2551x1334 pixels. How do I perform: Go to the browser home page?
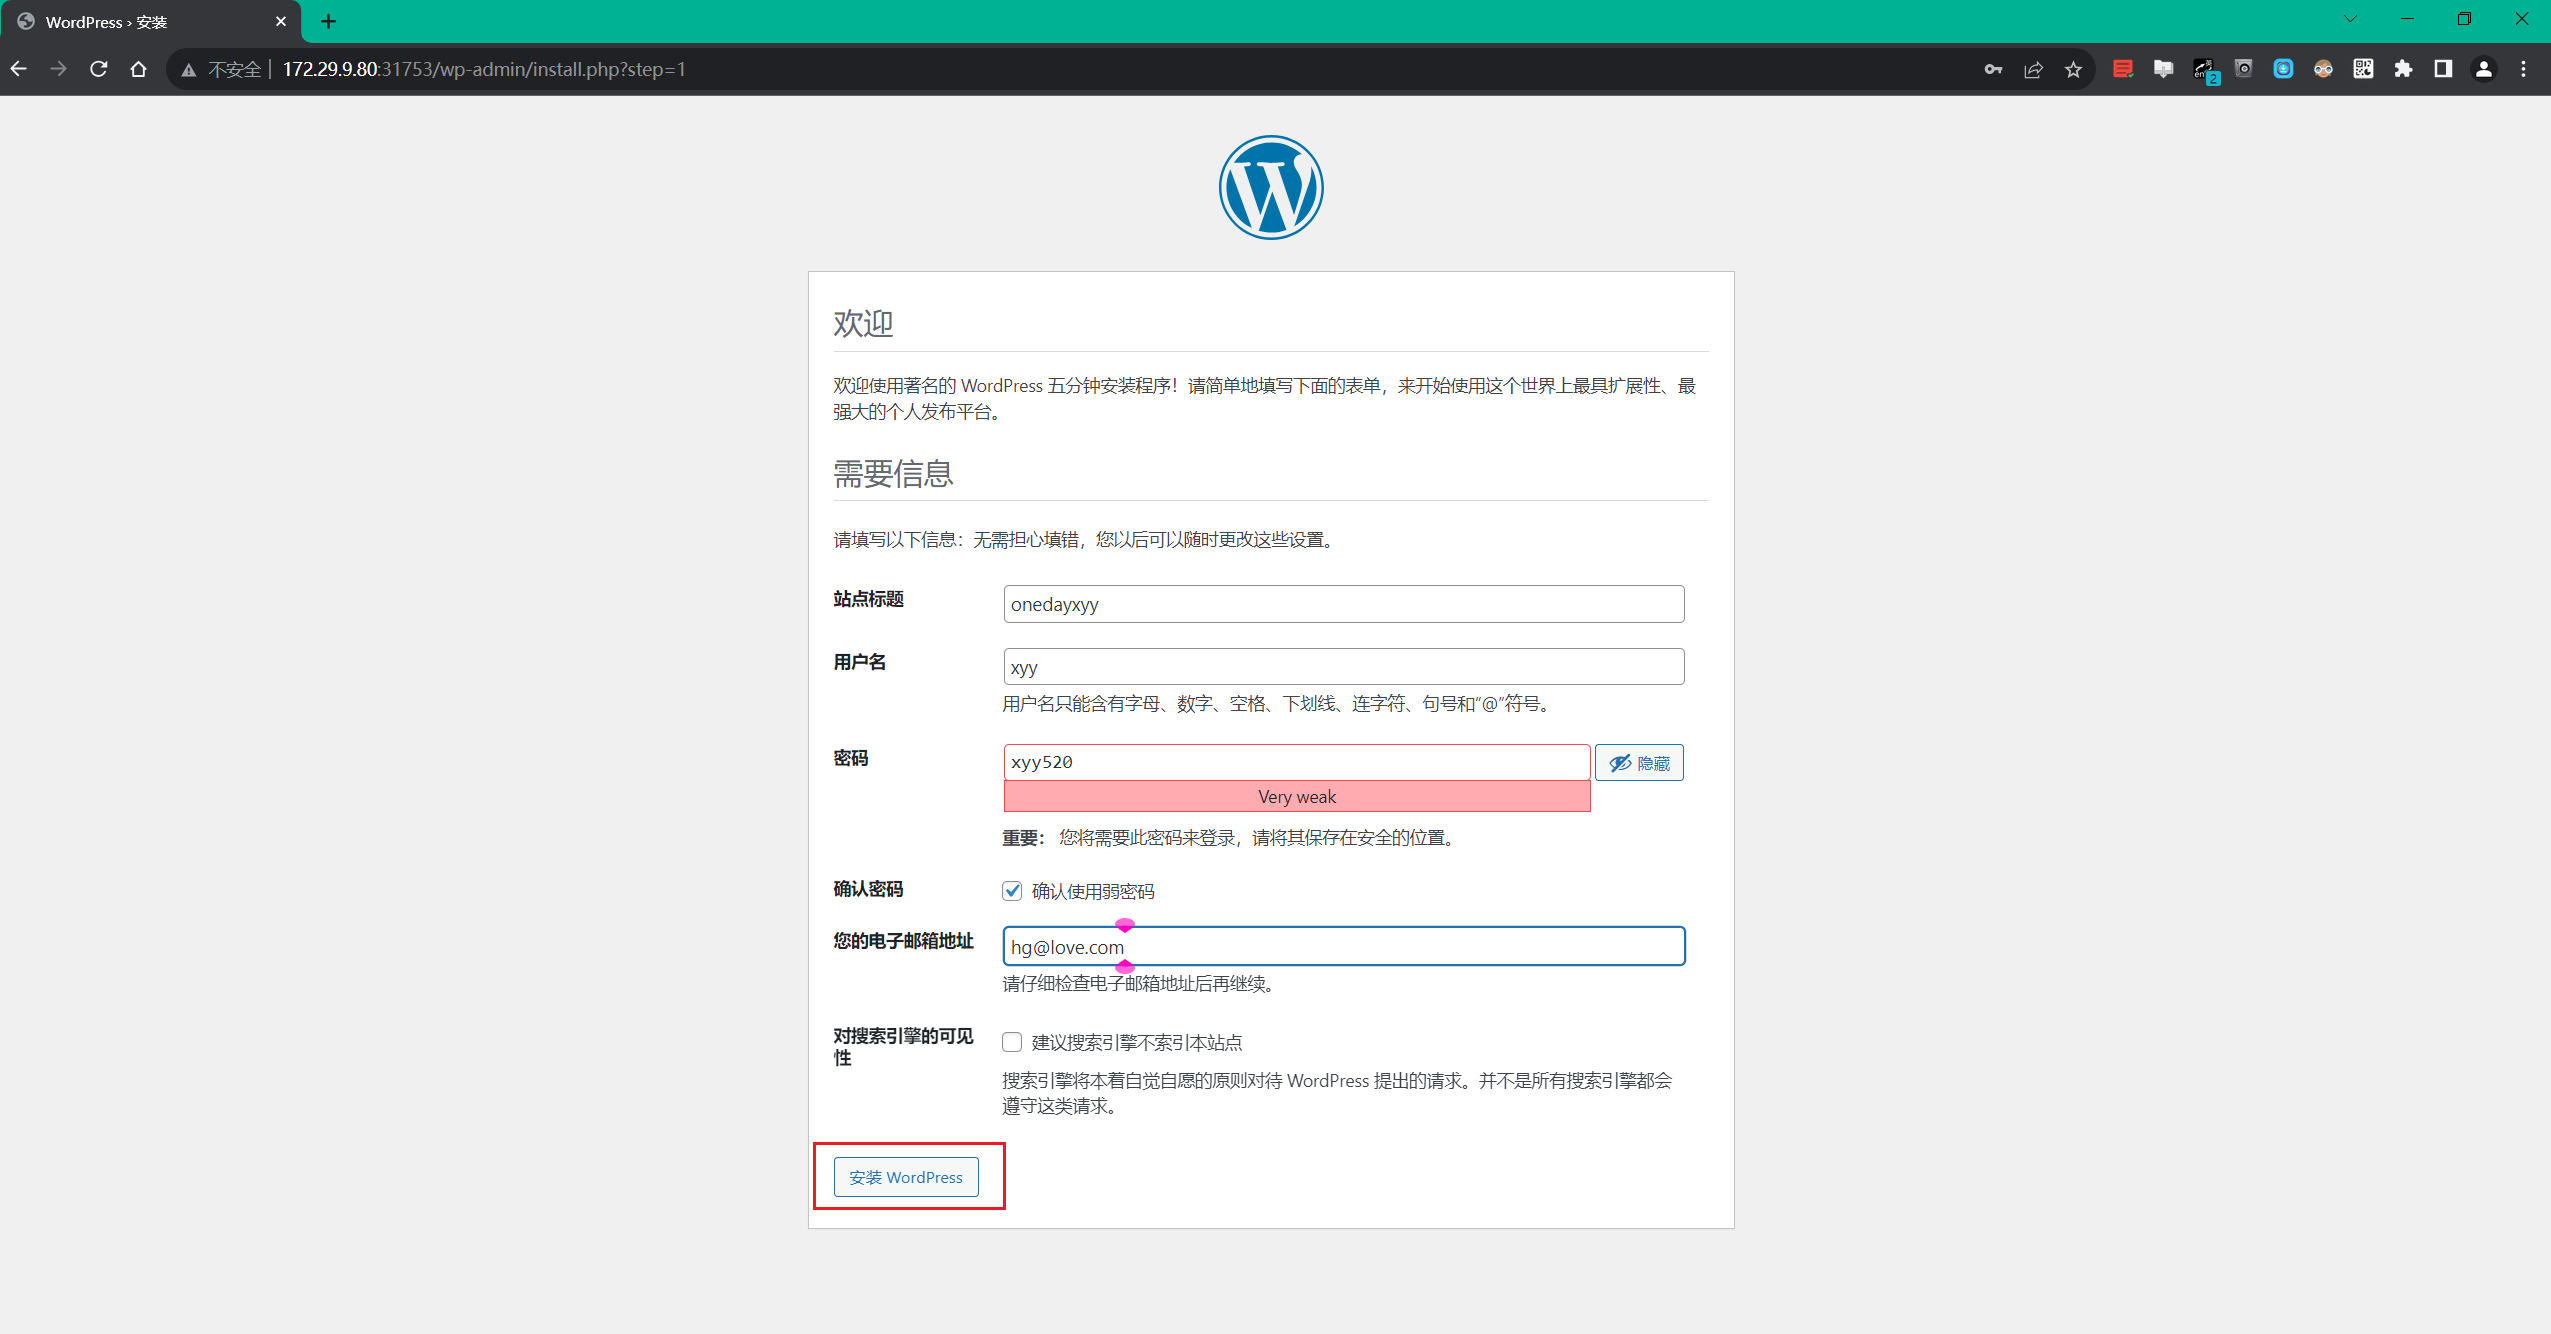click(139, 69)
